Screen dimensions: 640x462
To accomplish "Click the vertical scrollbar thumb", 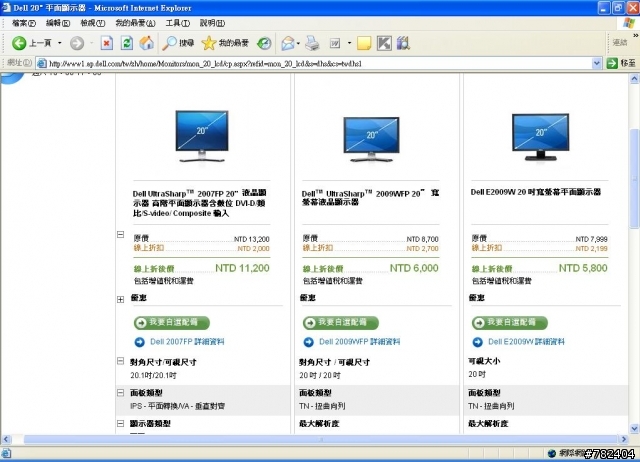I will pos(634,178).
